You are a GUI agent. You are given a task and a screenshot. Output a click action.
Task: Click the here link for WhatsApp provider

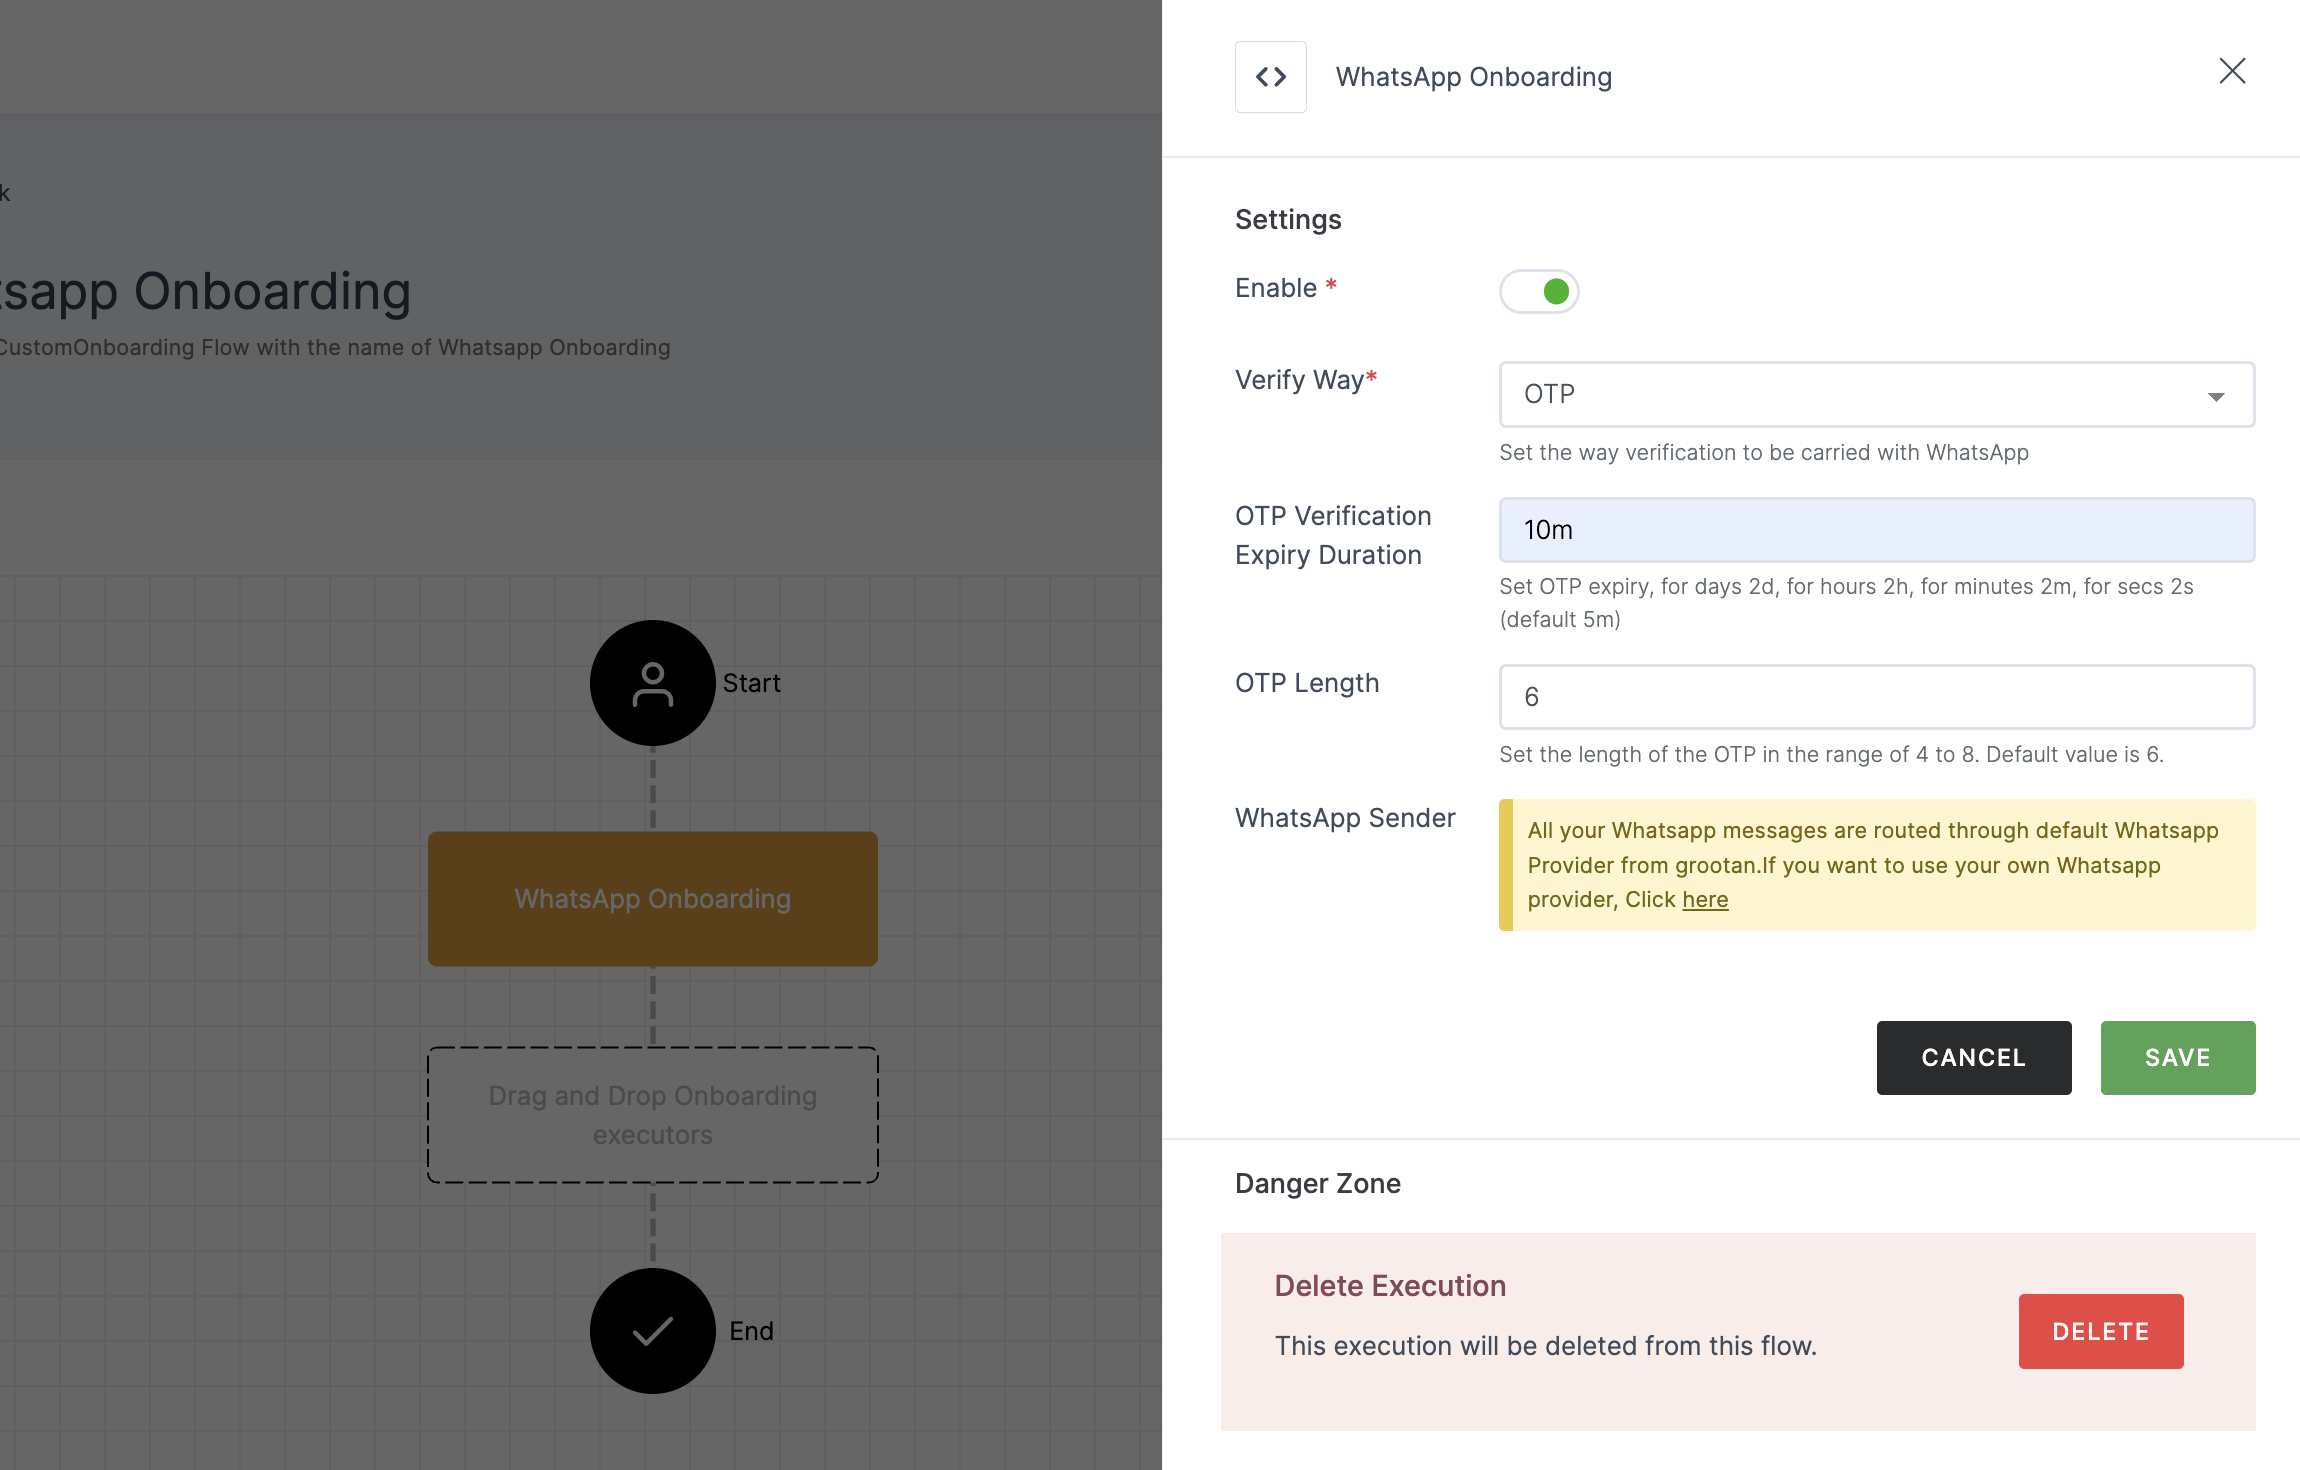[1705, 898]
